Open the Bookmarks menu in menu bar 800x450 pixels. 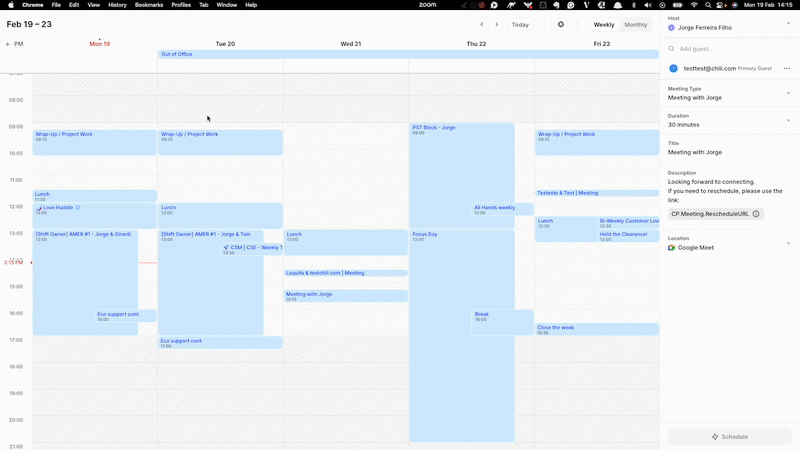click(149, 5)
